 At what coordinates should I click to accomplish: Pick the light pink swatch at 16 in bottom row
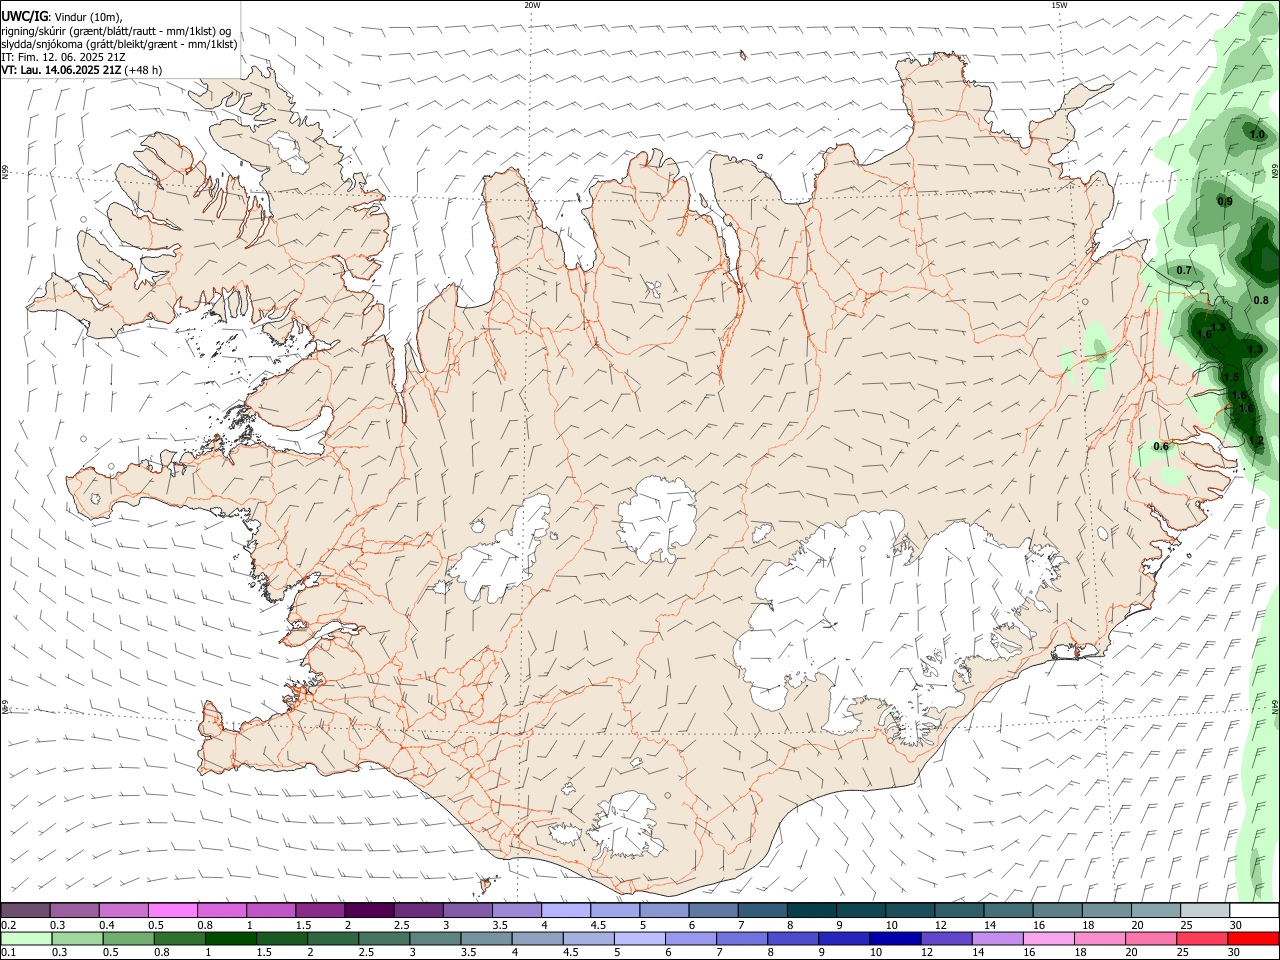1049,939
